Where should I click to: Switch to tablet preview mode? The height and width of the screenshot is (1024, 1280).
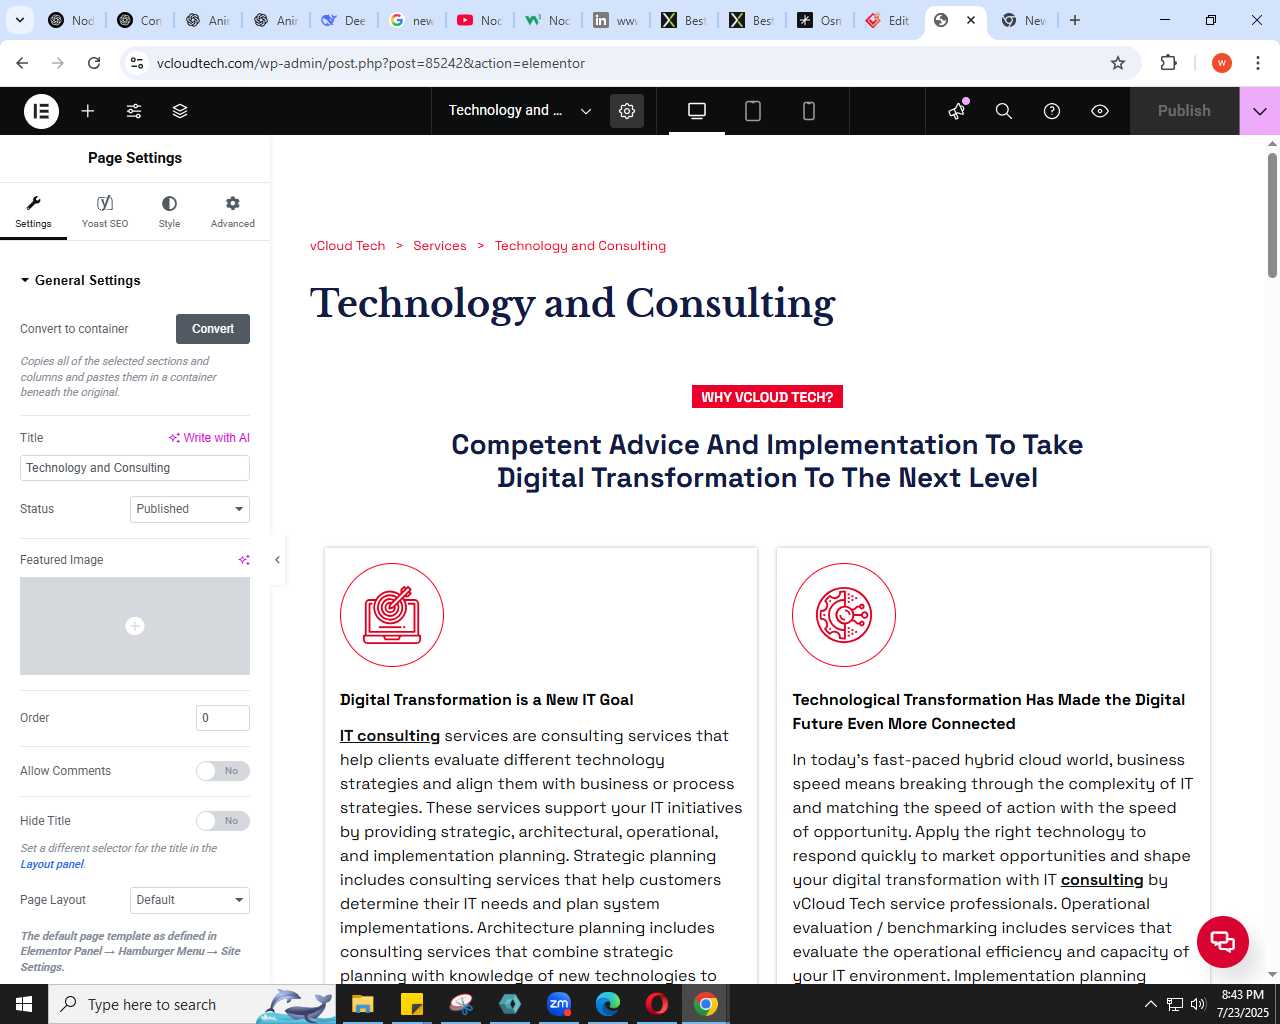[753, 111]
